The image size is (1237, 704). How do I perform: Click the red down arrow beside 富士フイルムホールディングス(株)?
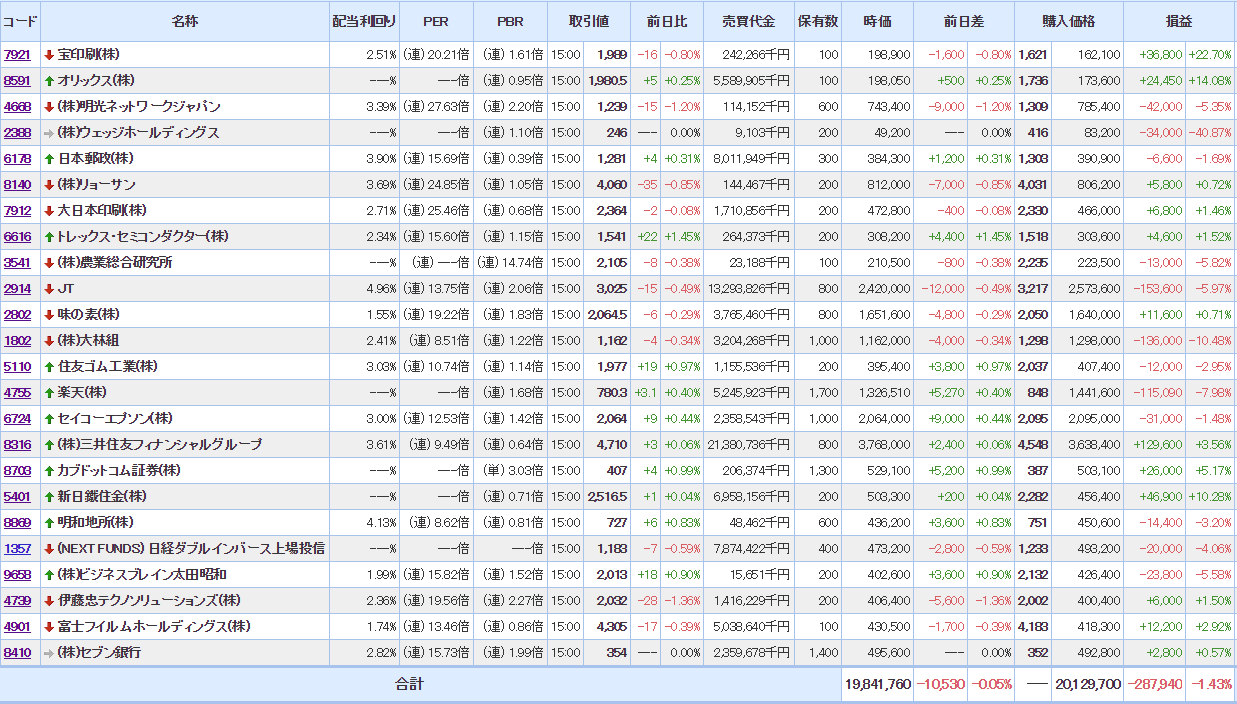(x=49, y=626)
